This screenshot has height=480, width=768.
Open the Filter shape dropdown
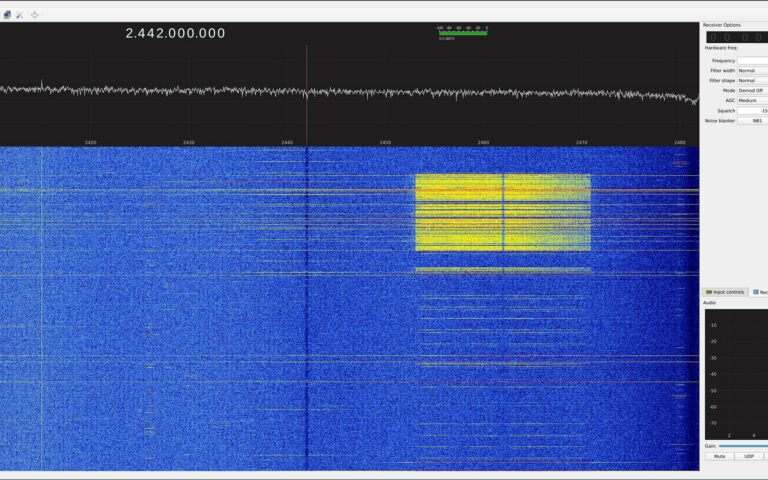(x=753, y=80)
